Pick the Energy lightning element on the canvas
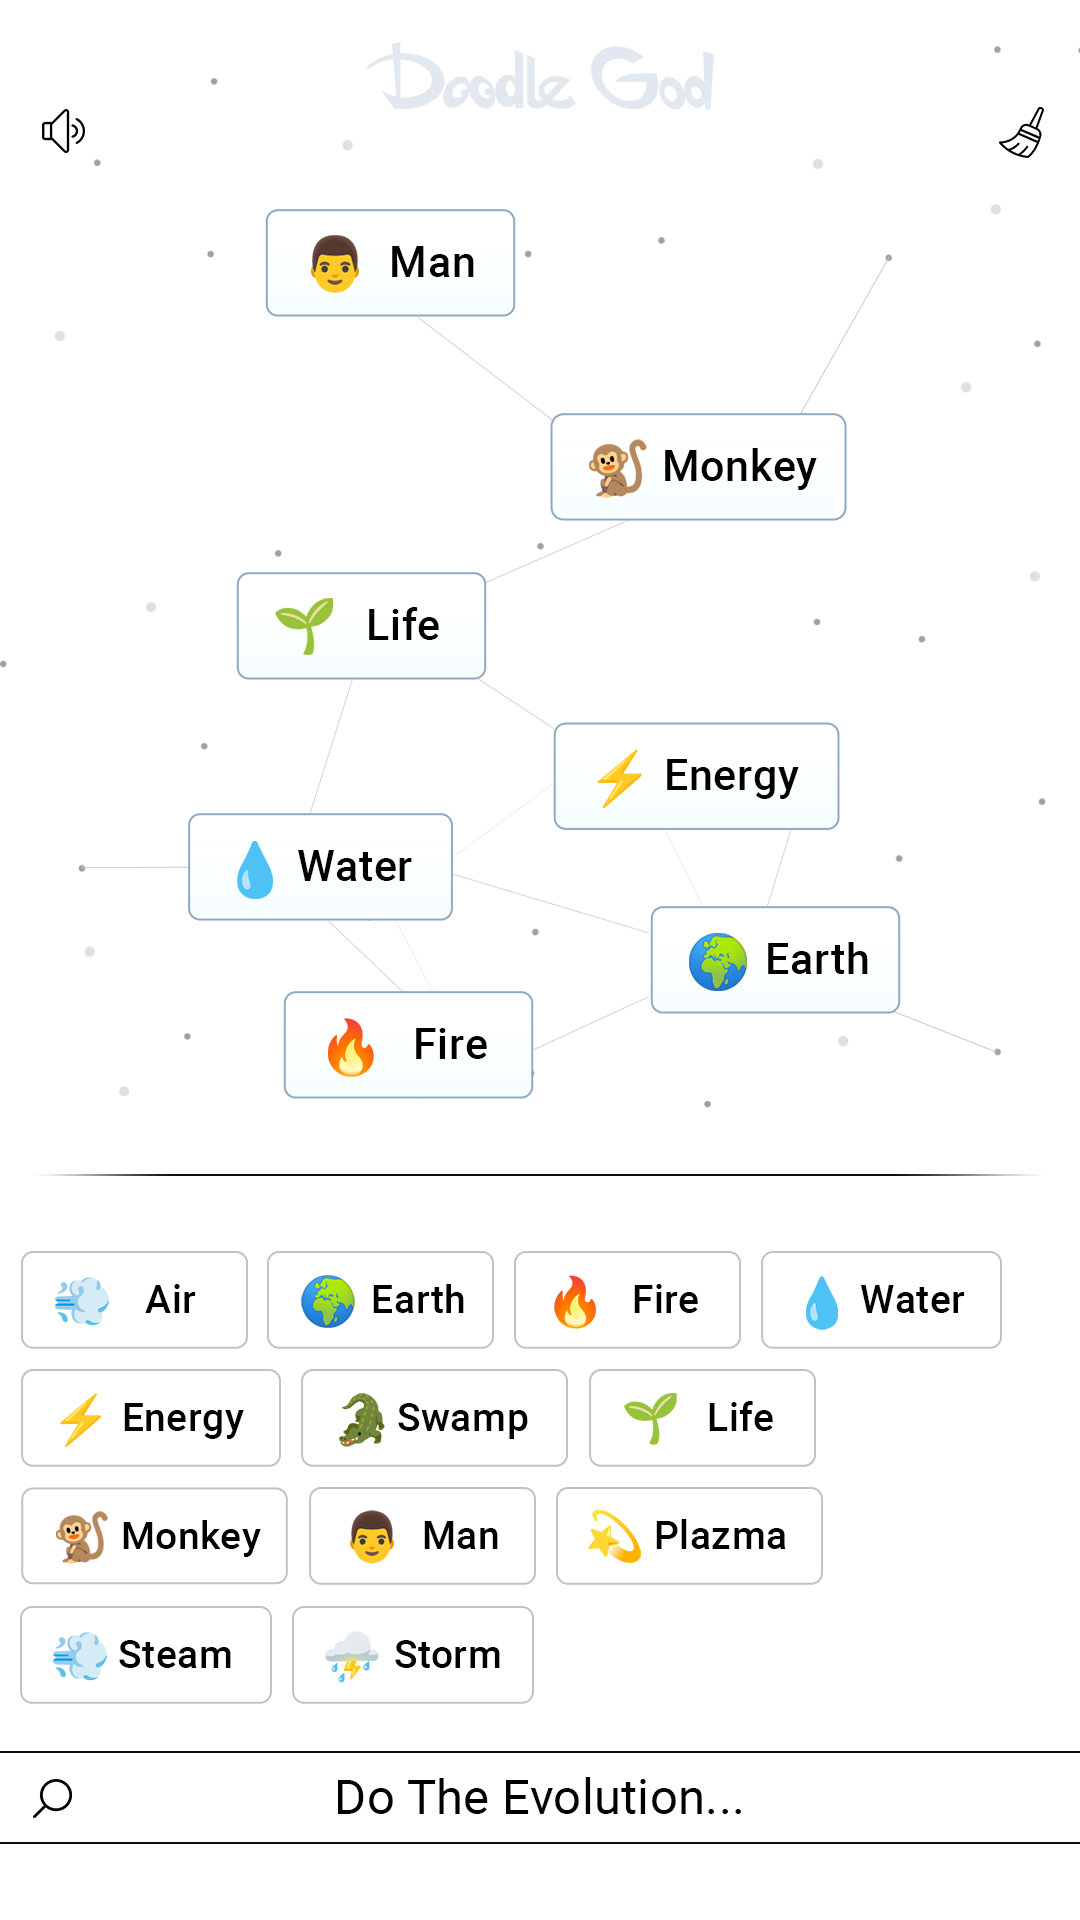 pyautogui.click(x=696, y=776)
